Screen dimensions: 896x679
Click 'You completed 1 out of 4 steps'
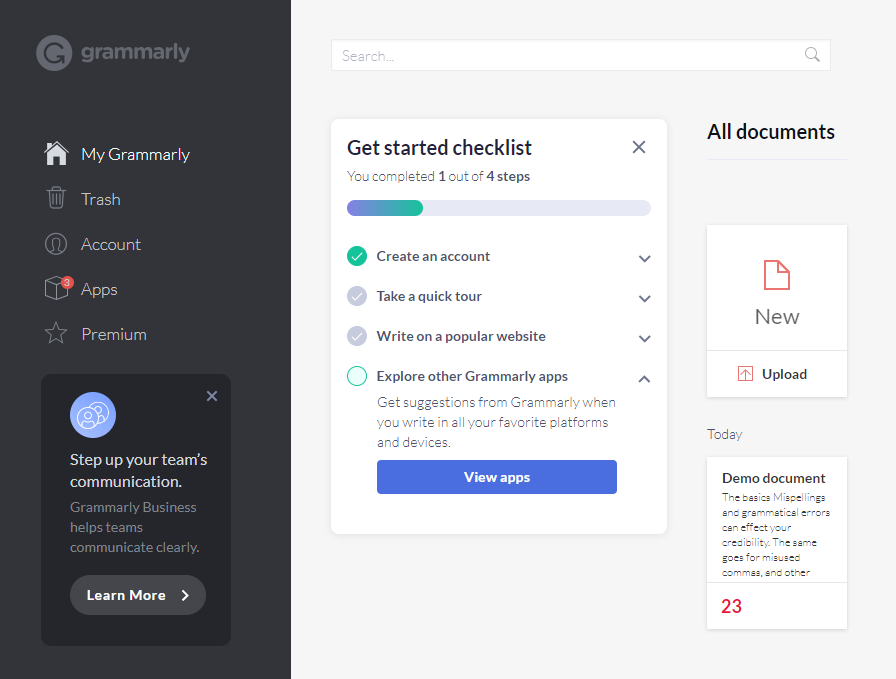point(438,176)
